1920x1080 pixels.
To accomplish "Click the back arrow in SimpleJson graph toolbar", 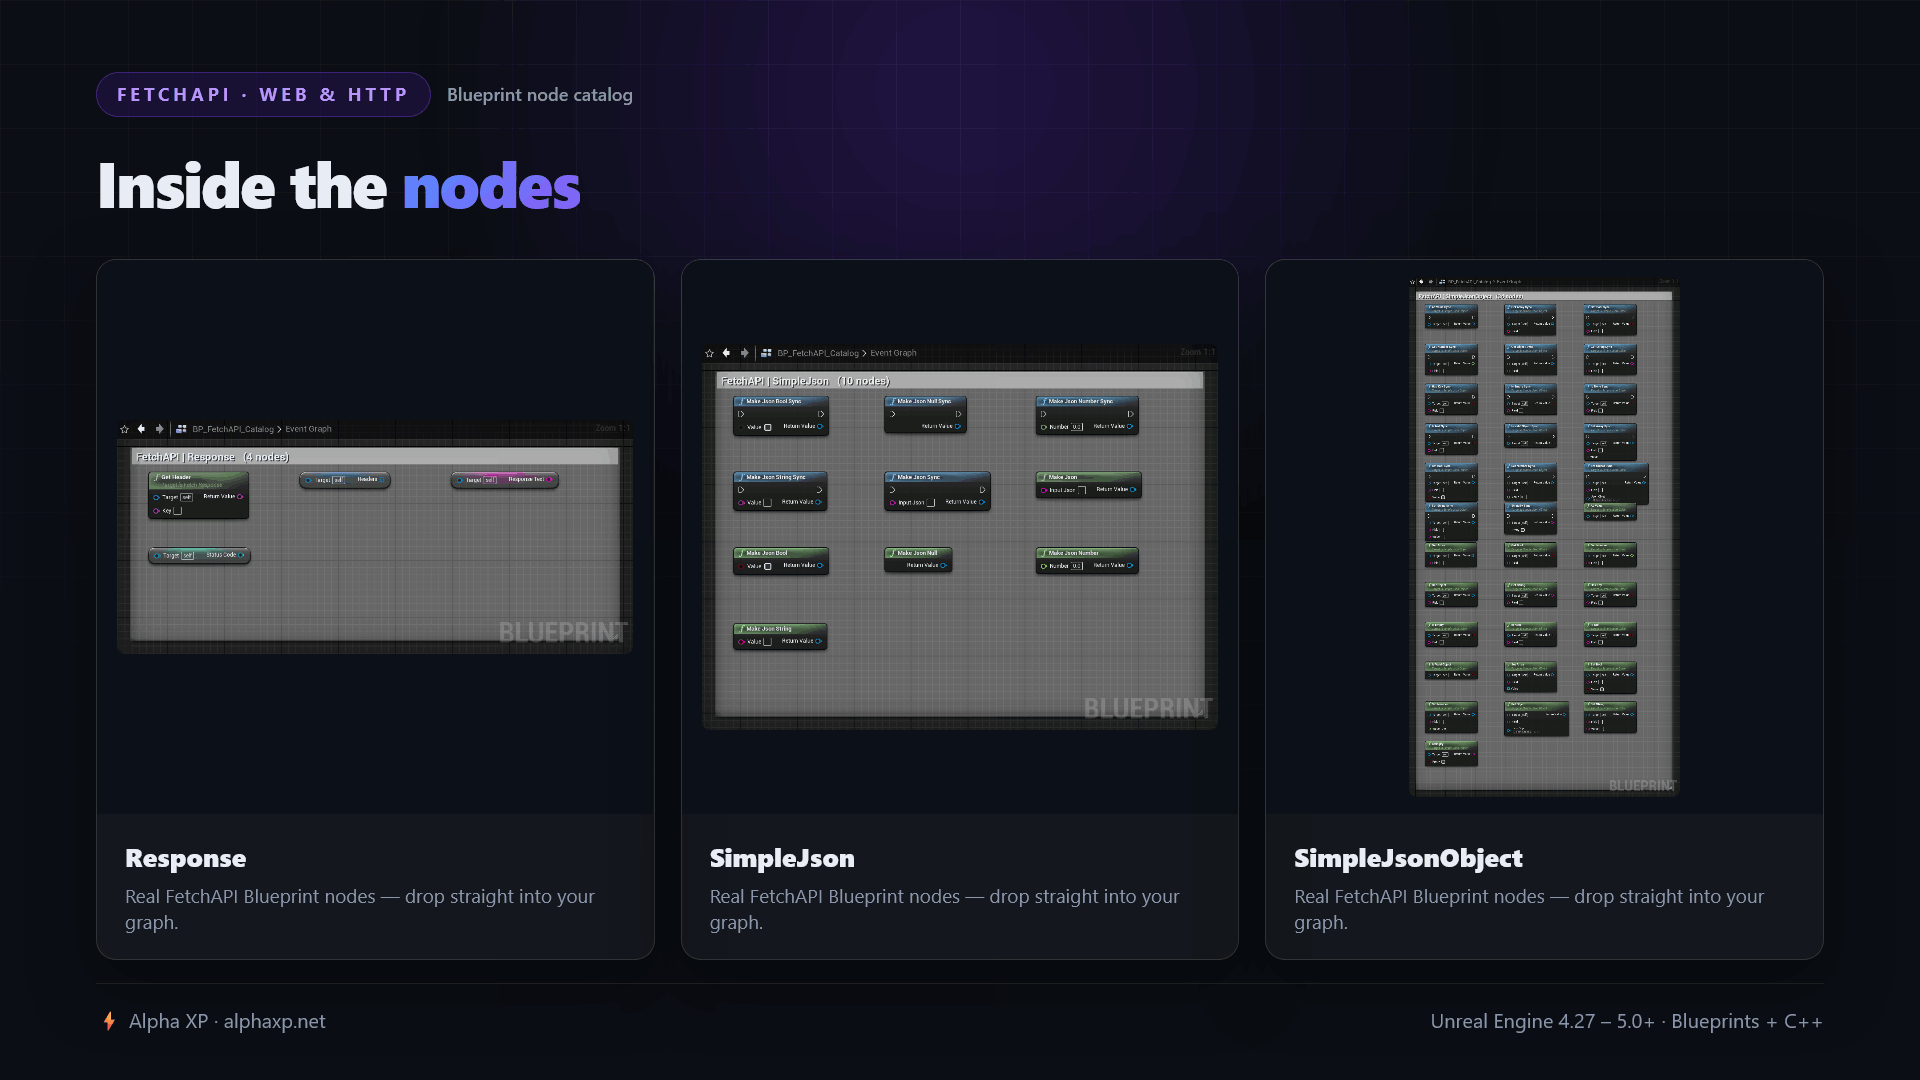I will click(x=727, y=353).
